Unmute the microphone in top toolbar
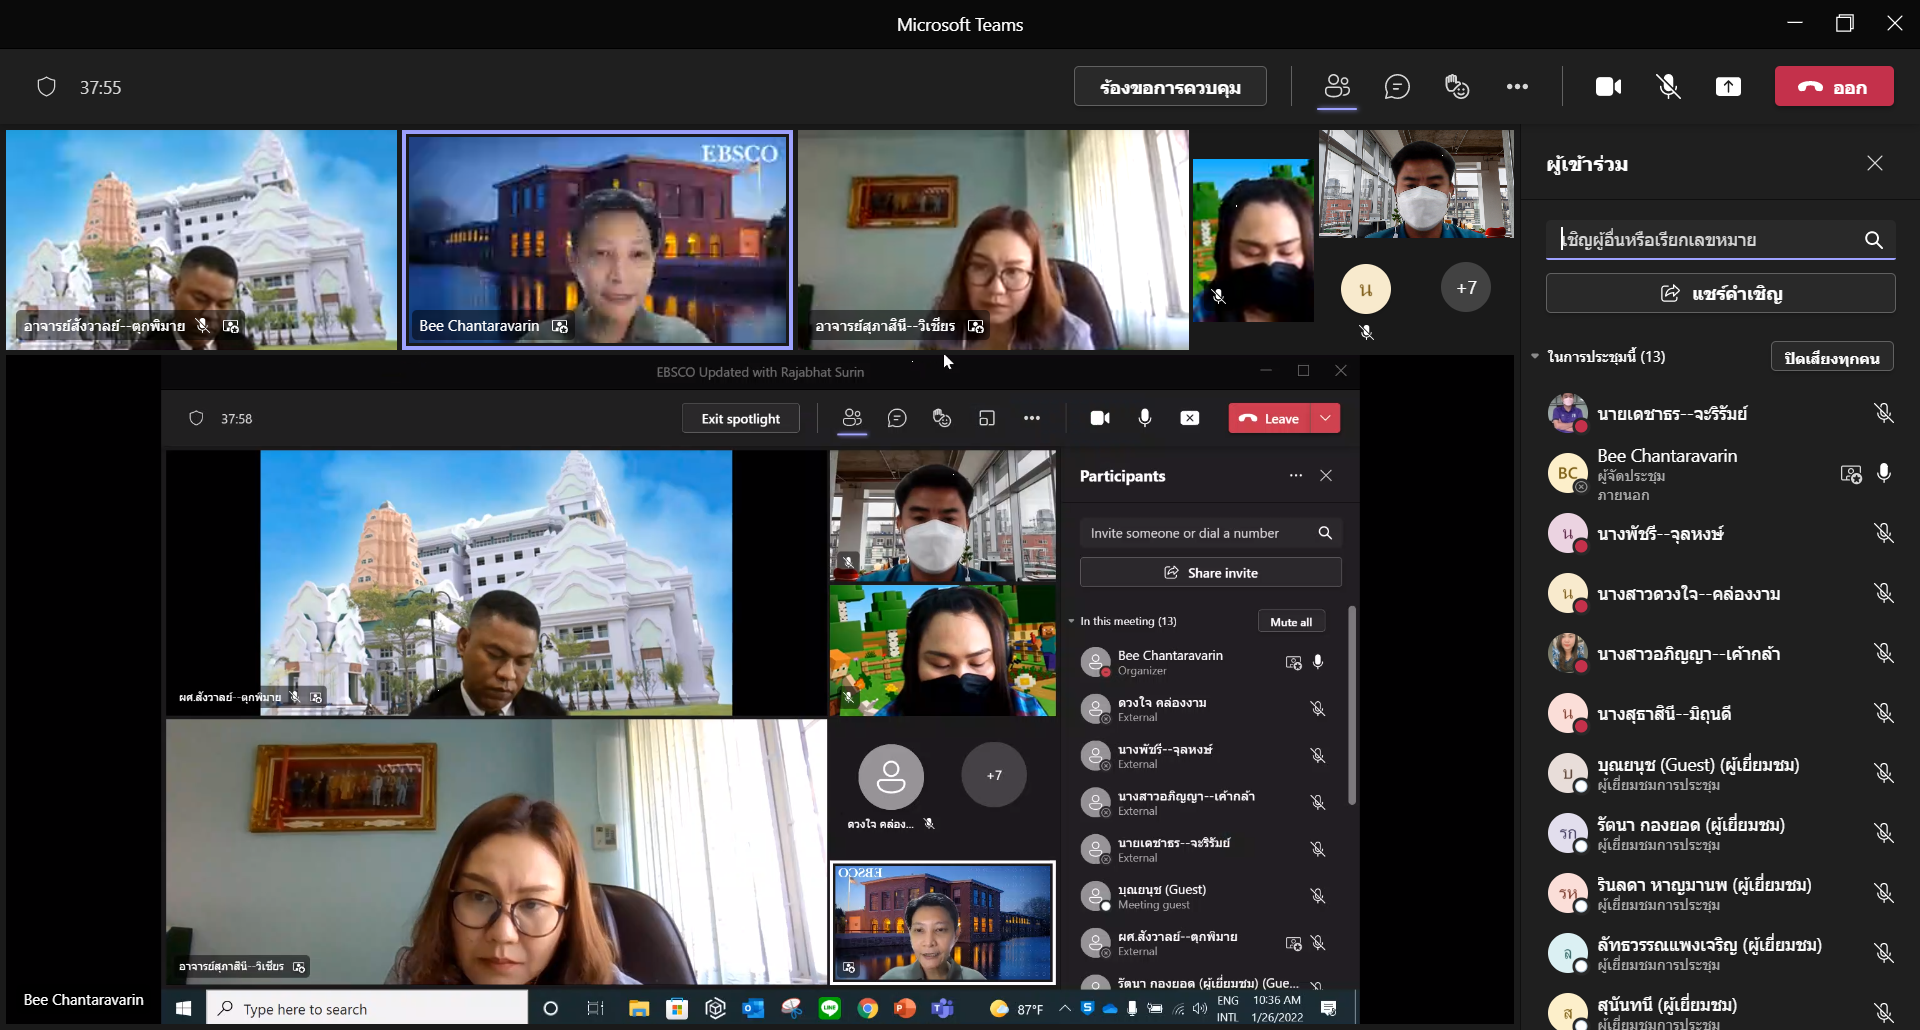Image resolution: width=1920 pixels, height=1030 pixels. click(x=1668, y=87)
